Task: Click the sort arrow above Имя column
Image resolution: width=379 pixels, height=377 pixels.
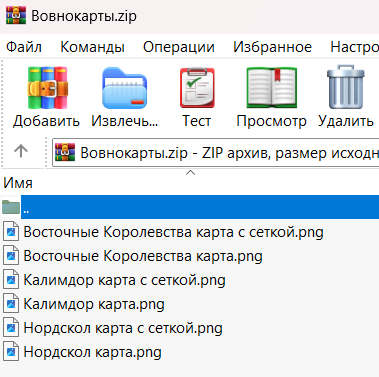Action: pos(190,172)
